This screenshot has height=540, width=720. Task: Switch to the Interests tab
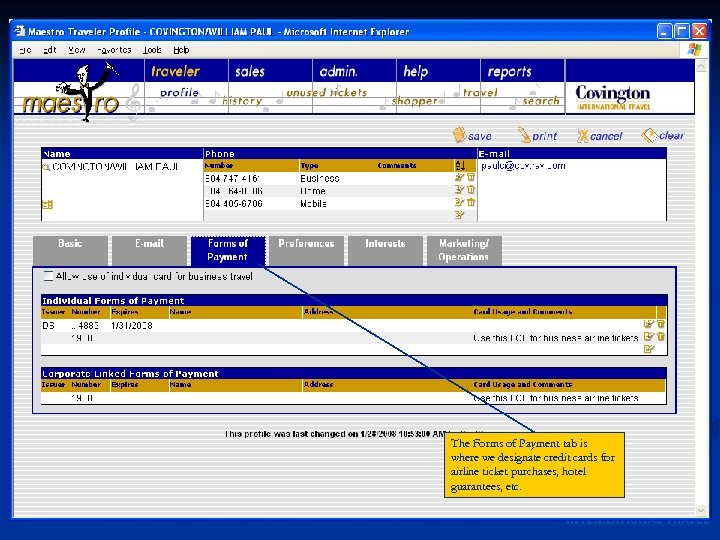[x=385, y=250]
